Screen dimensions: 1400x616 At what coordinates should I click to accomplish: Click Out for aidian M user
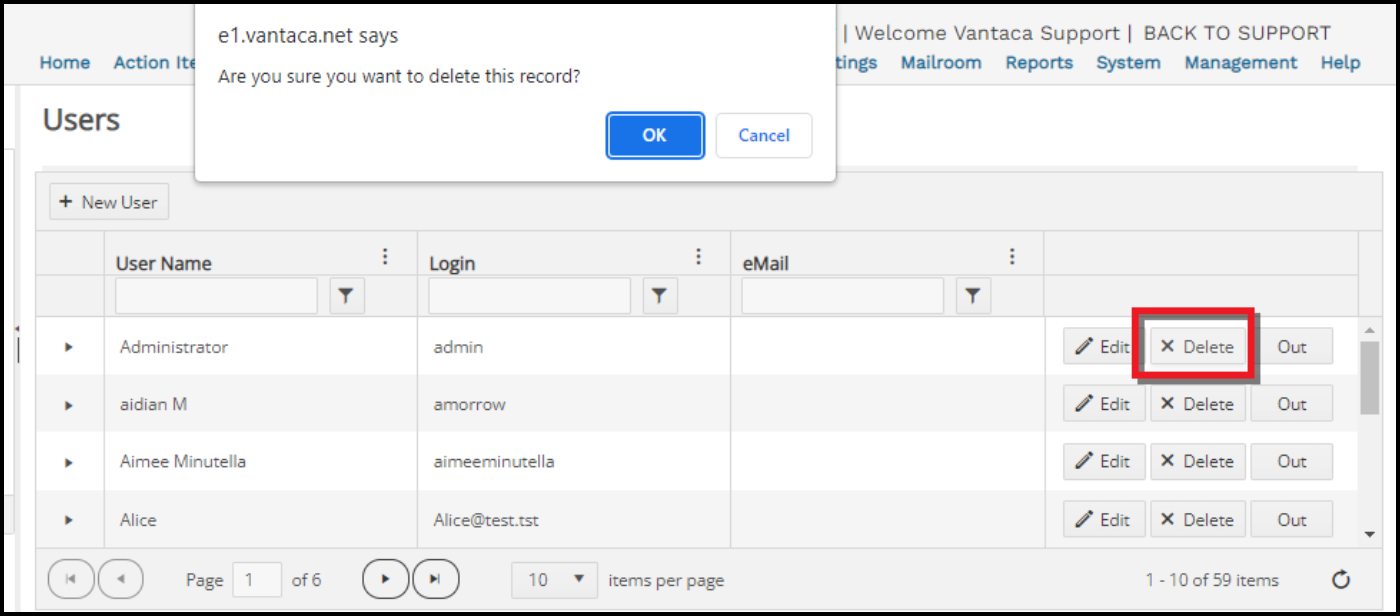tap(1292, 404)
